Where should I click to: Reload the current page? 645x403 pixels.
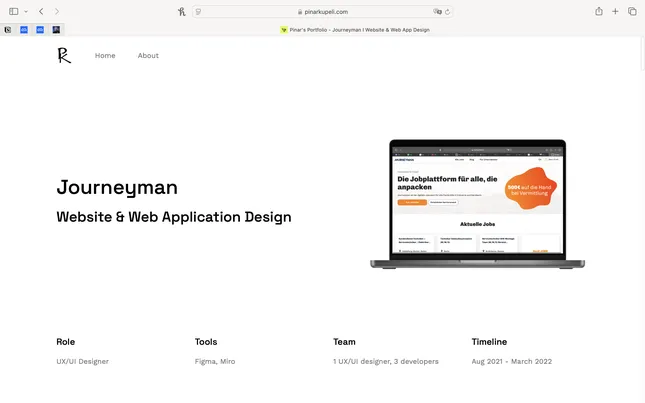point(448,12)
